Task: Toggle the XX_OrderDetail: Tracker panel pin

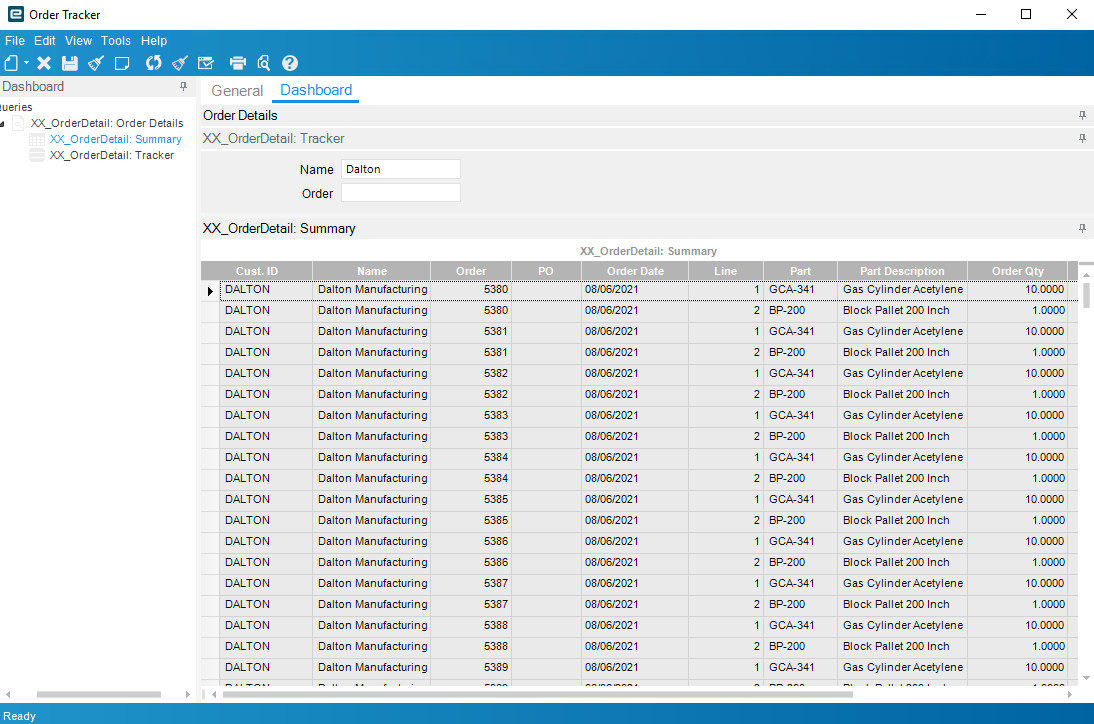Action: [x=1081, y=139]
